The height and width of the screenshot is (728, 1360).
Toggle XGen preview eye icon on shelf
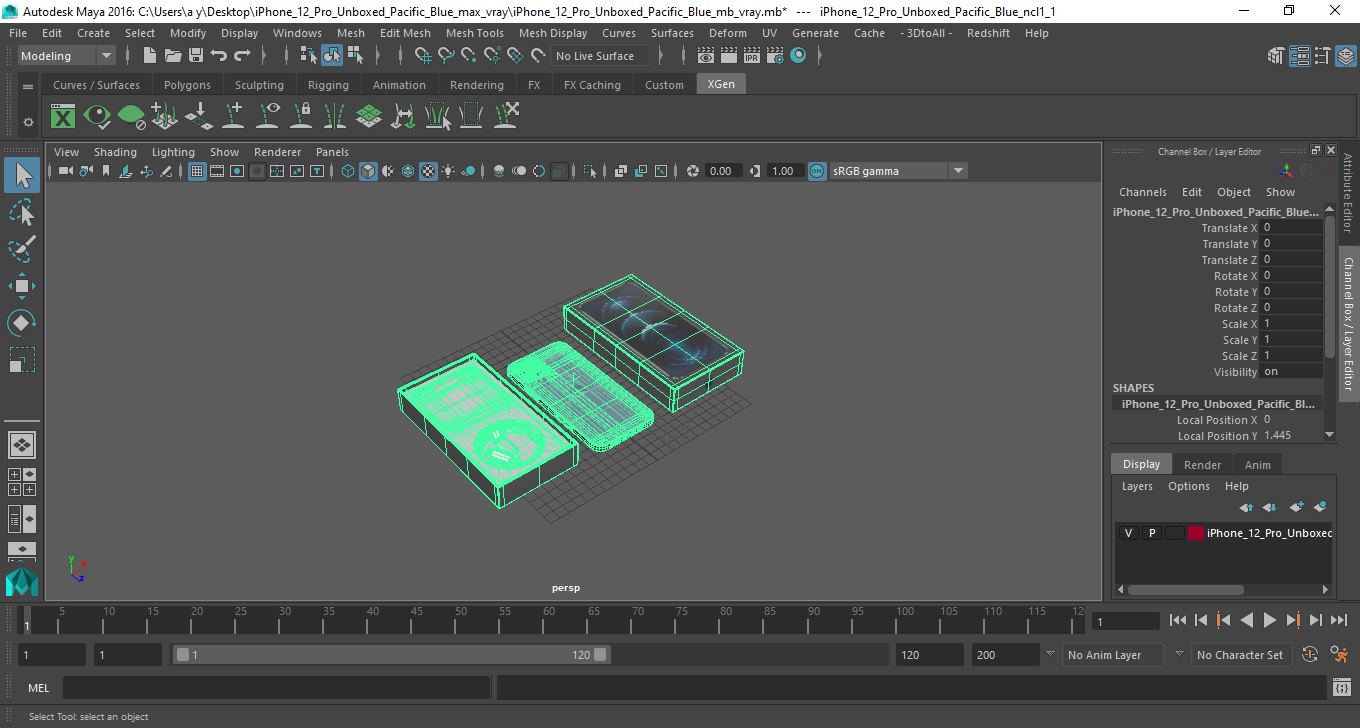(97, 117)
